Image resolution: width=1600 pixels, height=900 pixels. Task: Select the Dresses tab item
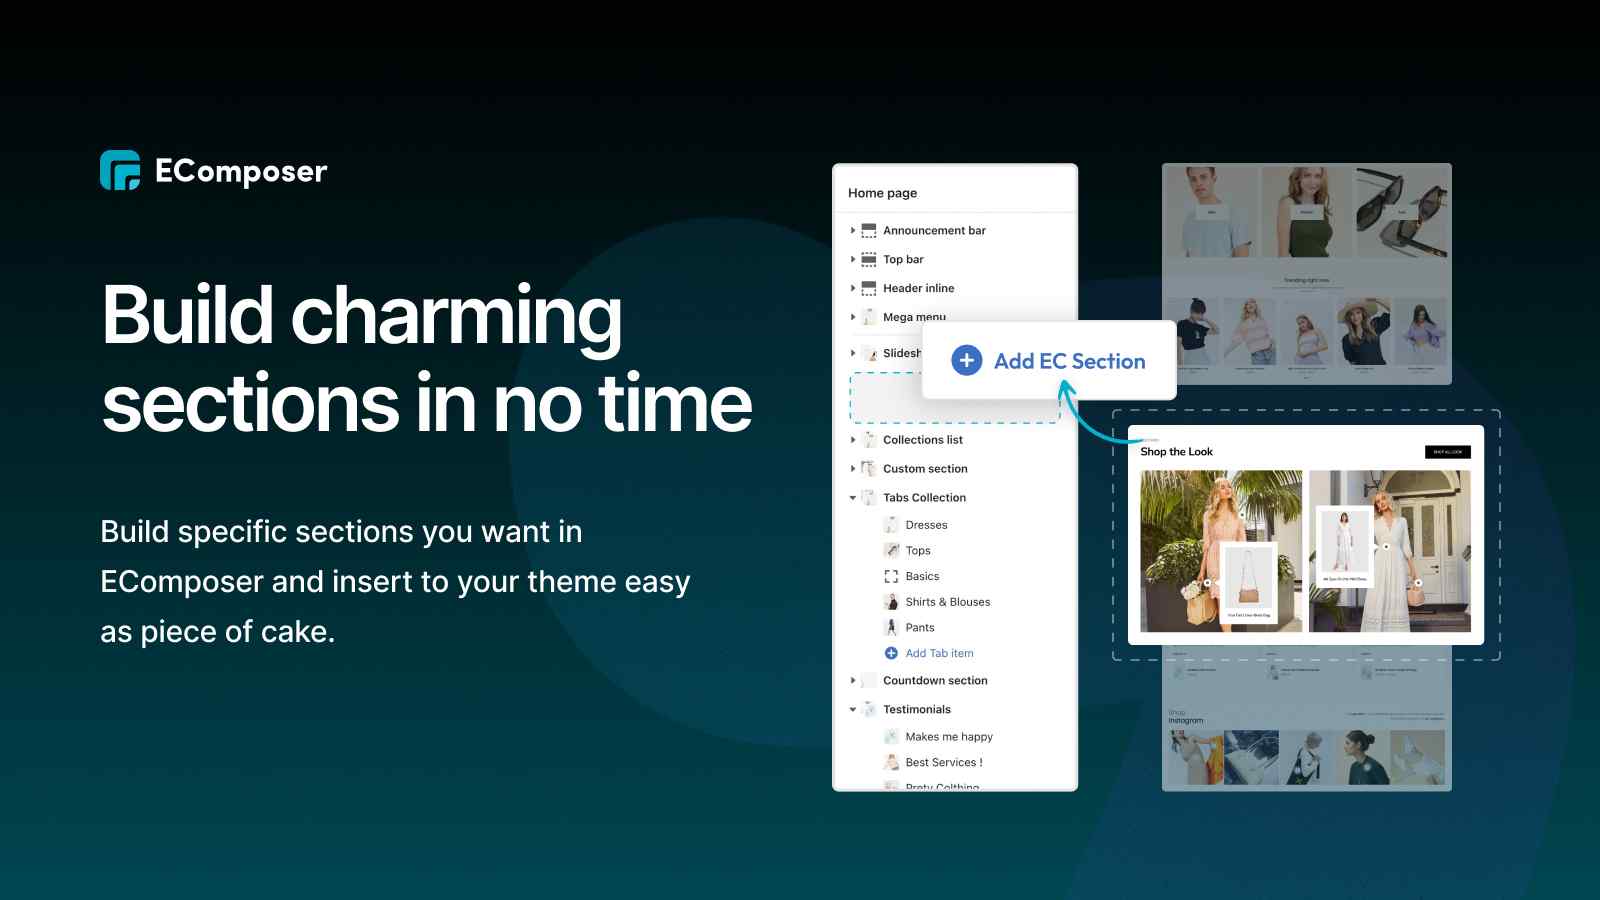point(926,525)
